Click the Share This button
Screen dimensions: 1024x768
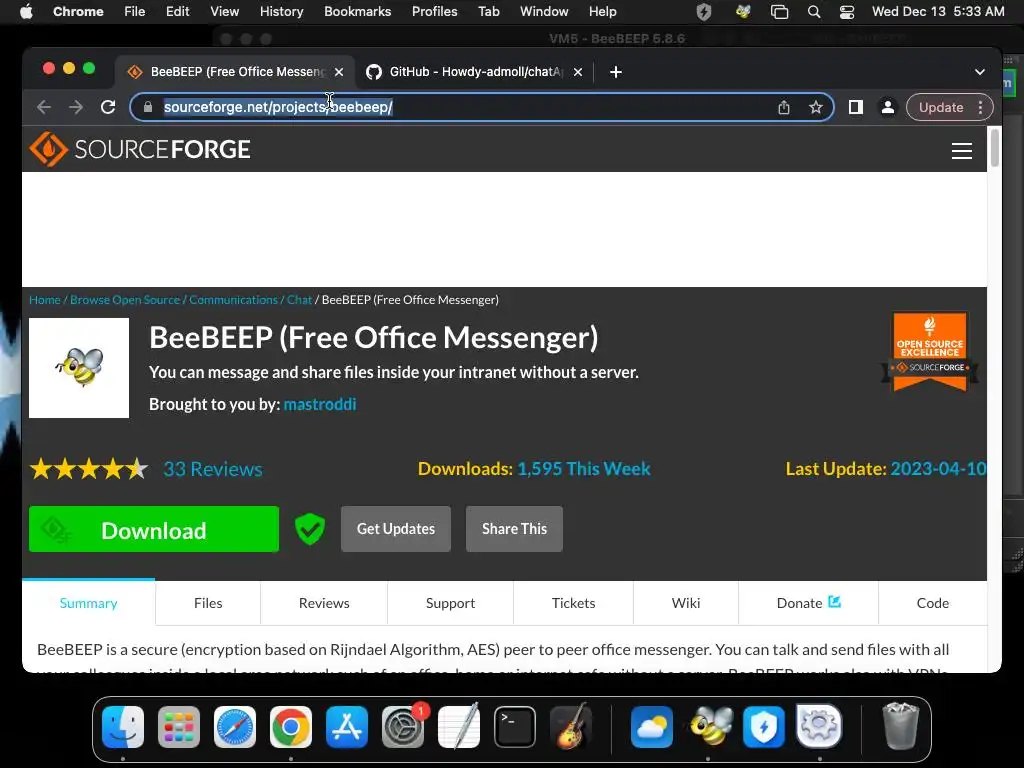515,529
